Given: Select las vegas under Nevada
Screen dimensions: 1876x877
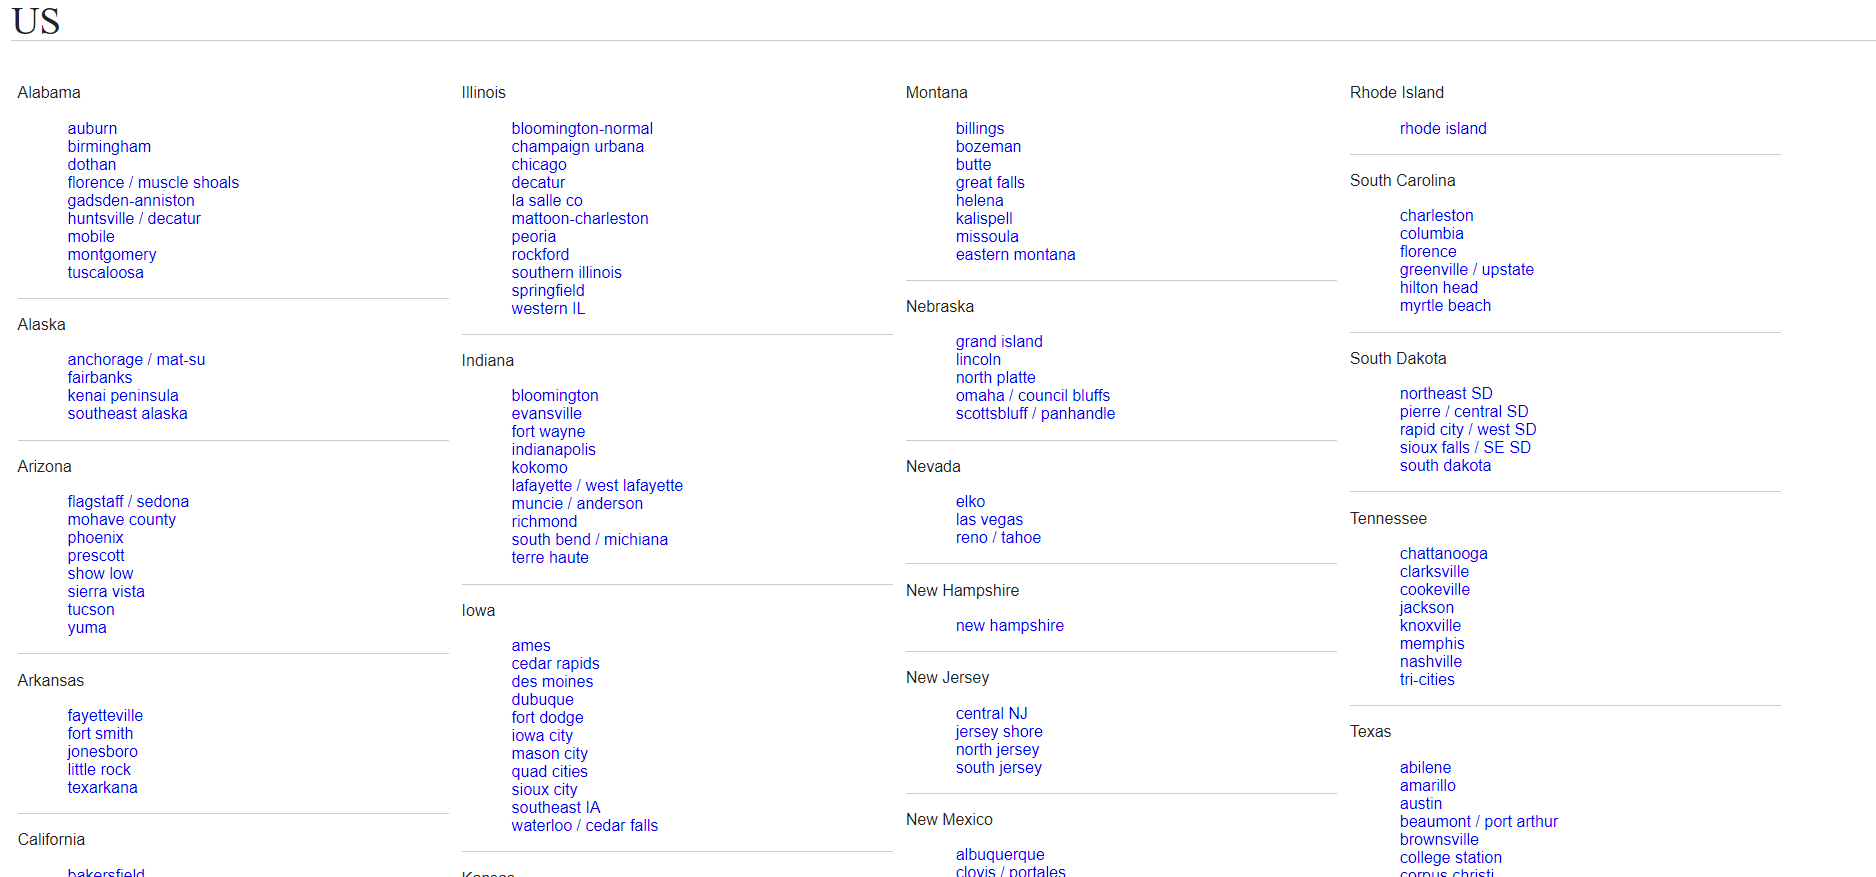Looking at the screenshot, I should point(989,520).
